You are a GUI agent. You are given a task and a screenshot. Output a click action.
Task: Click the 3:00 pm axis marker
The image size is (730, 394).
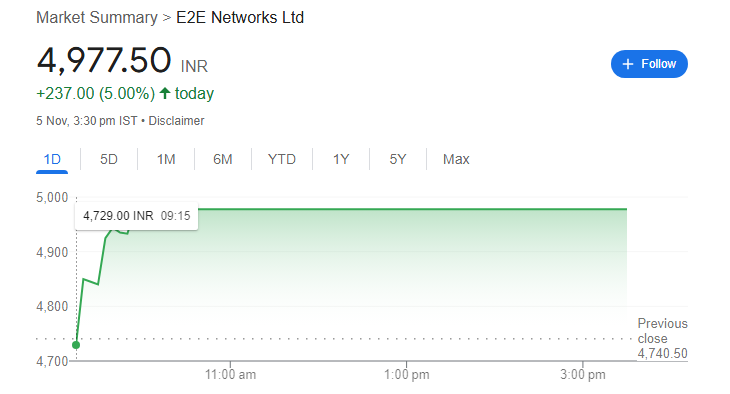coord(583,374)
